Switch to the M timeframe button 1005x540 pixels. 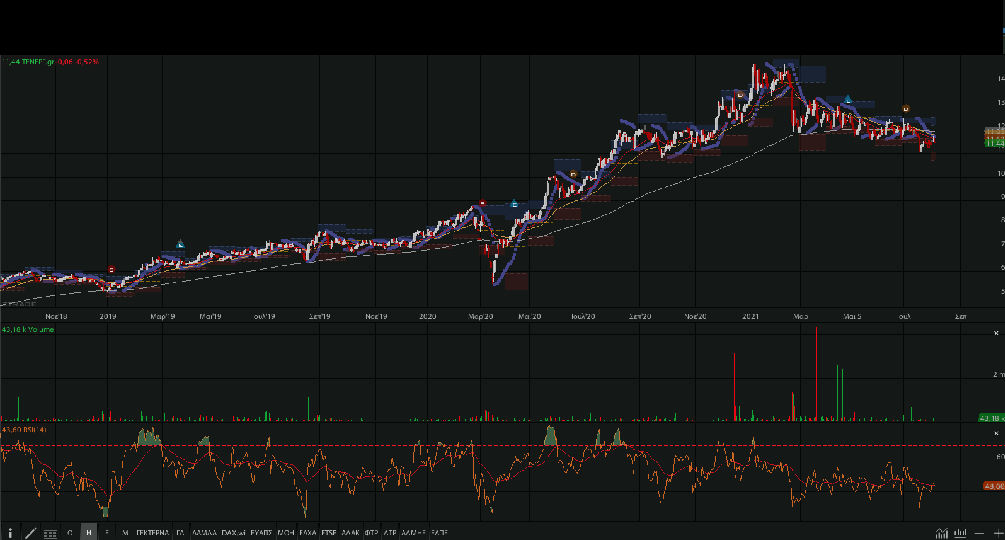(125, 533)
